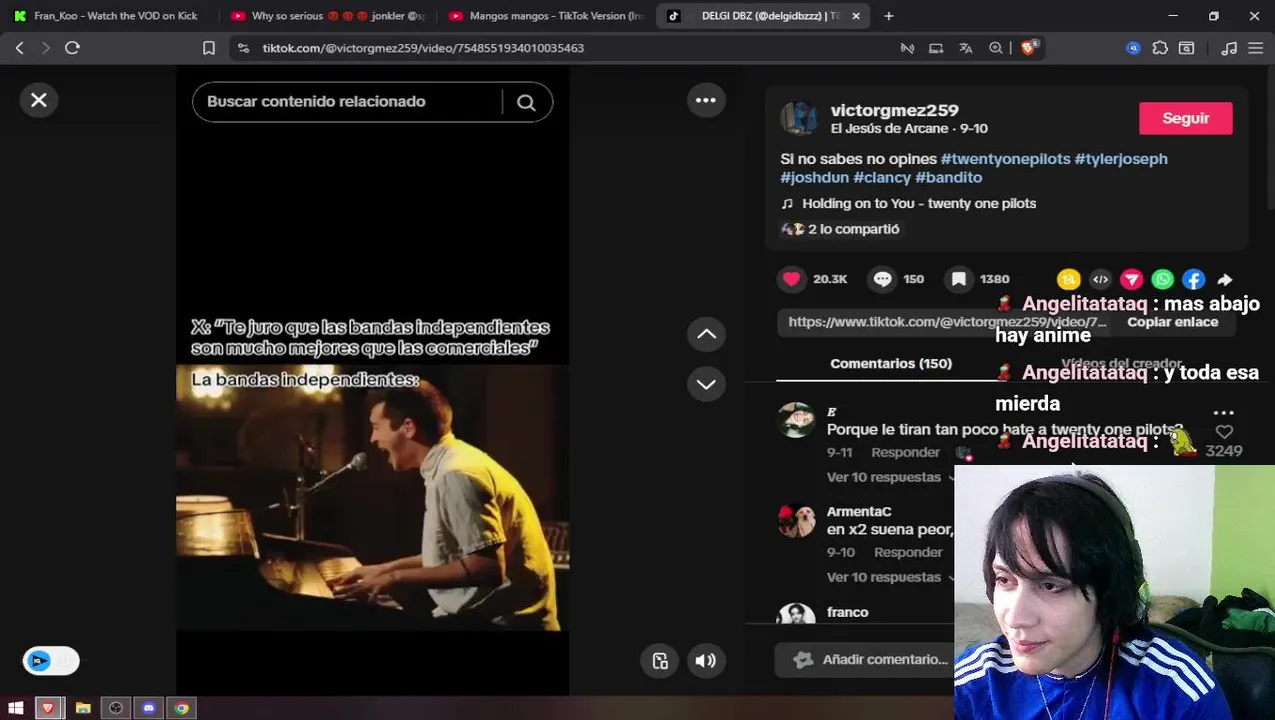Image resolution: width=1275 pixels, height=720 pixels.
Task: Expand Ver 10 respuestas under ArmentaC's comment
Action: [x=883, y=577]
